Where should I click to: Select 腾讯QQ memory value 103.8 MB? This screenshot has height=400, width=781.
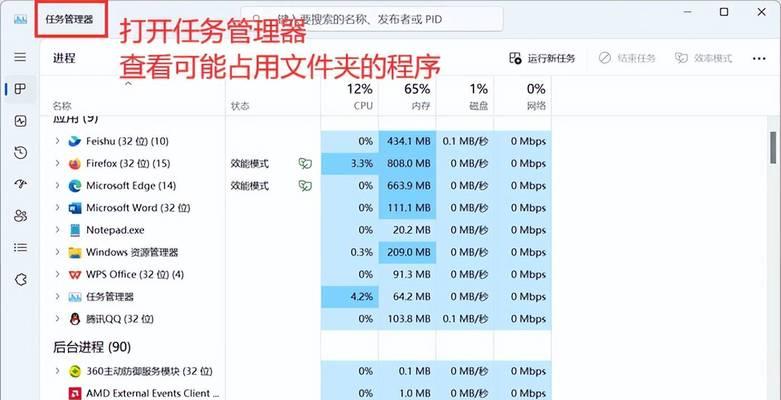coord(408,319)
